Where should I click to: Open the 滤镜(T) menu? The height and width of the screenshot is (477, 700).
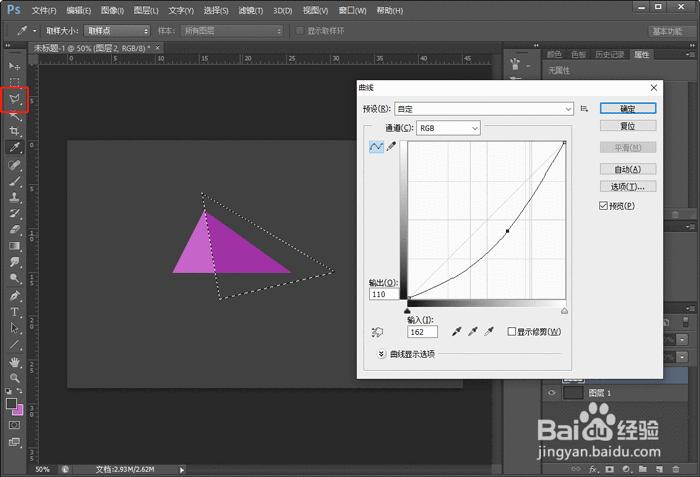(250, 10)
